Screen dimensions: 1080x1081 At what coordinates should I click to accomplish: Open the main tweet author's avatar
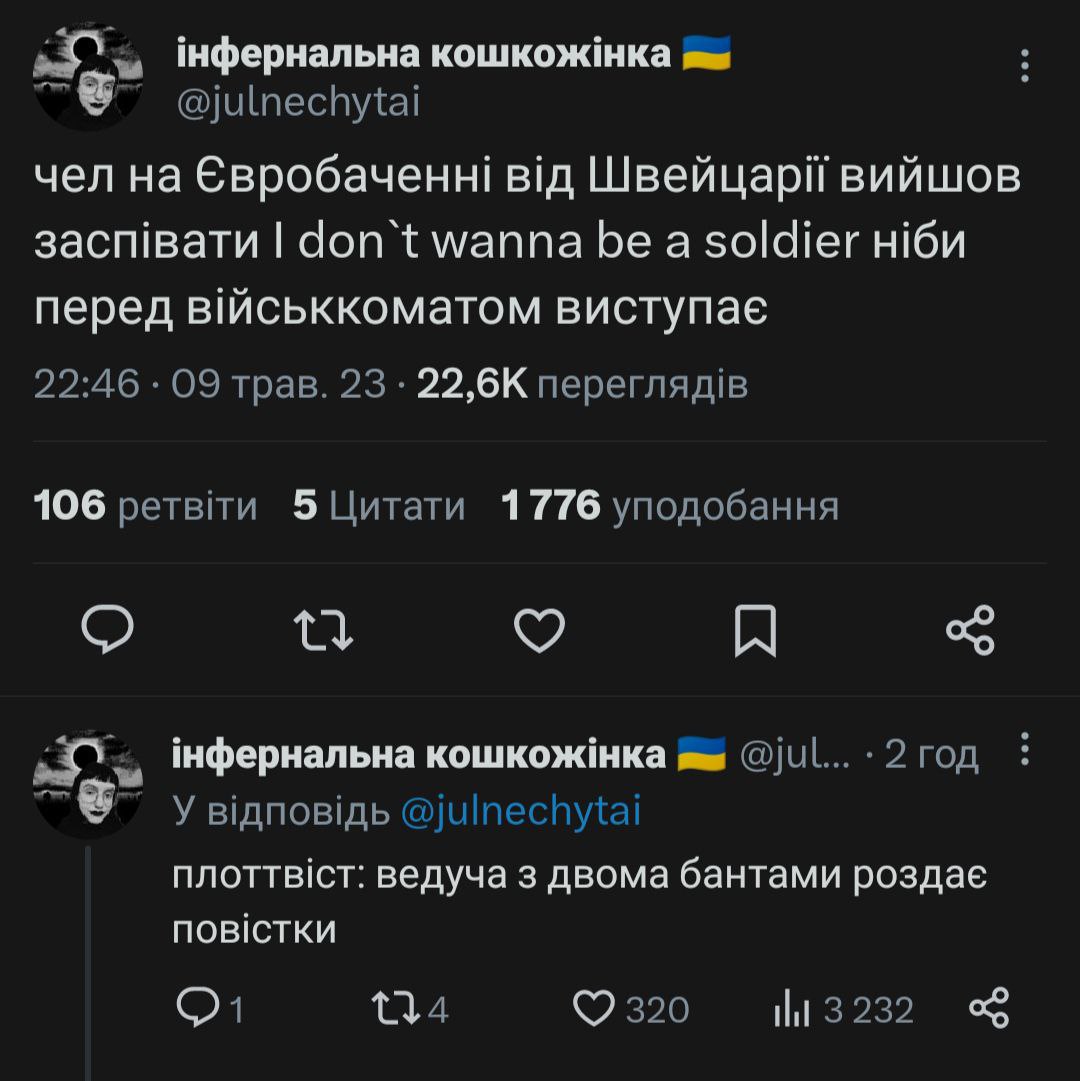(x=88, y=76)
